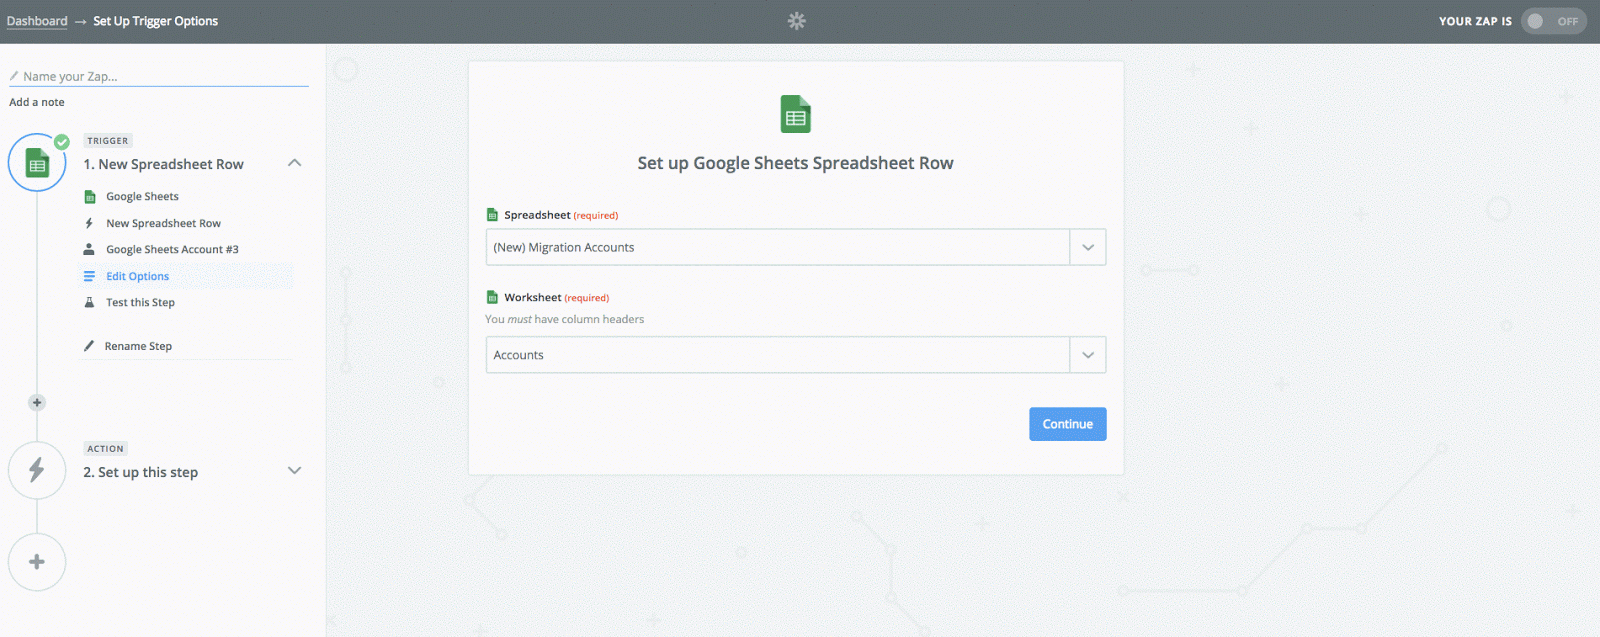The image size is (1600, 637).
Task: Click the lines icon beside Edit Options
Action: coord(89,276)
